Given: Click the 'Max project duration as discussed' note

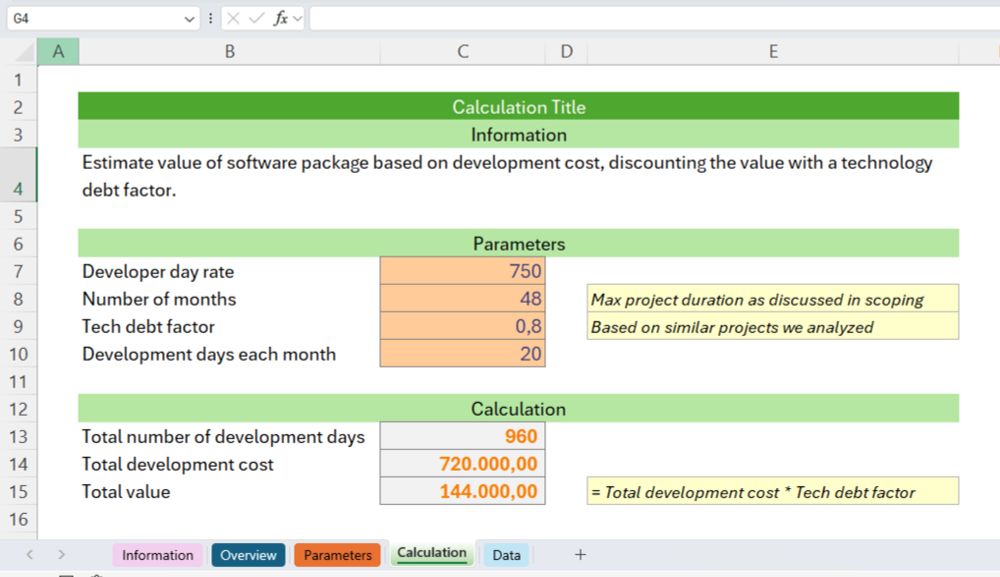Looking at the screenshot, I should 772,299.
